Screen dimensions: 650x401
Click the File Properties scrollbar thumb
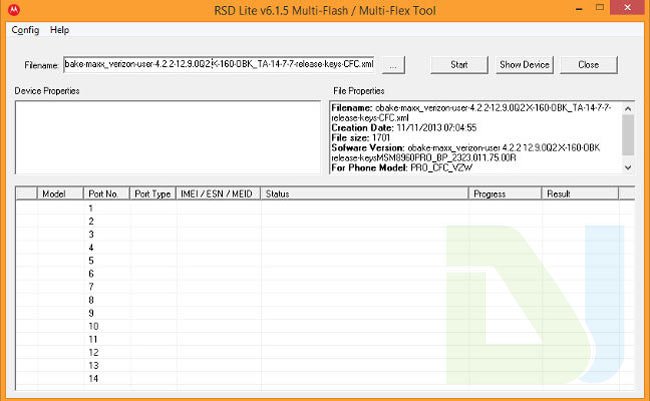(628, 135)
